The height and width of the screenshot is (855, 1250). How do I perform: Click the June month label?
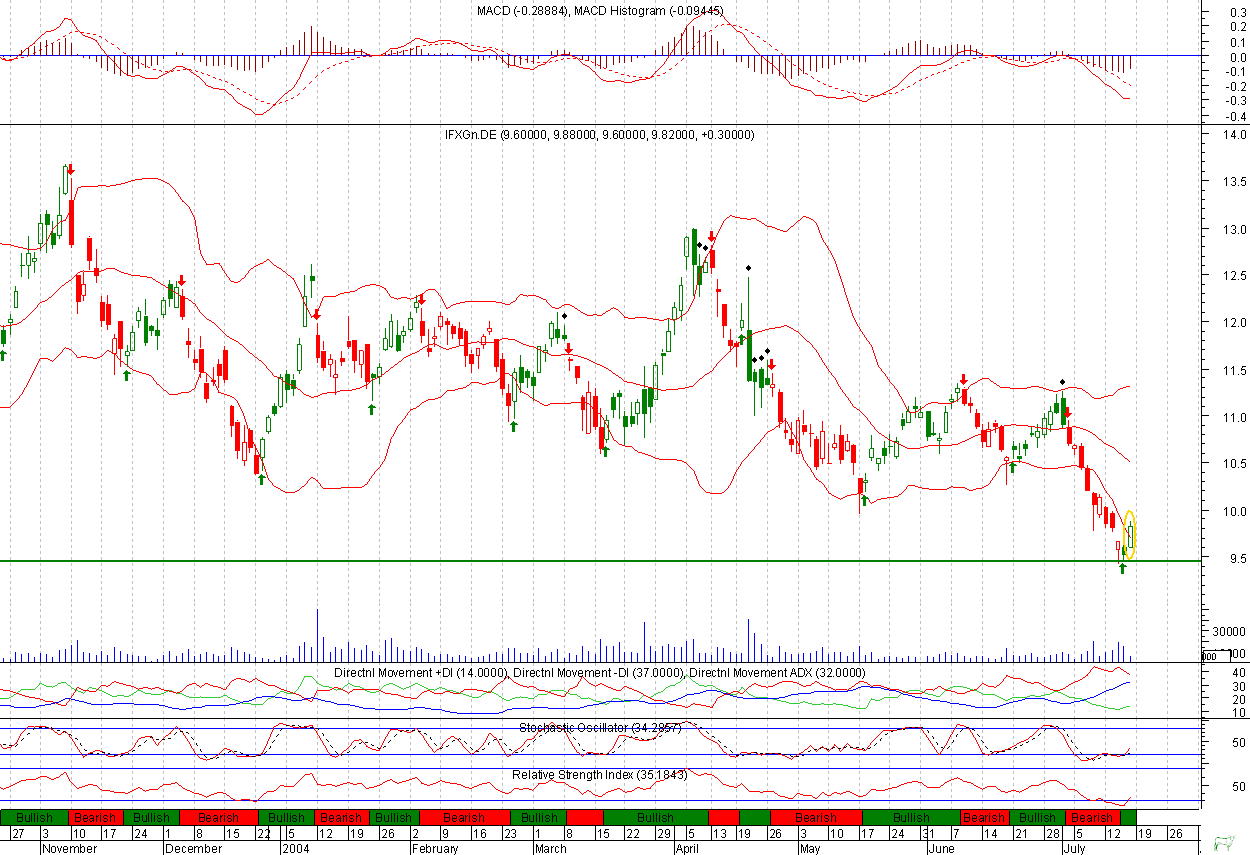pyautogui.click(x=943, y=848)
